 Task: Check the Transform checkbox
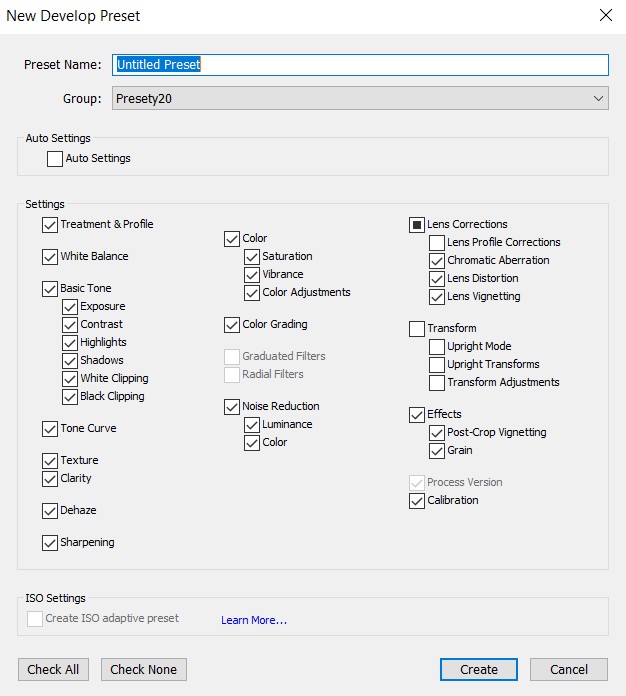[x=416, y=328]
